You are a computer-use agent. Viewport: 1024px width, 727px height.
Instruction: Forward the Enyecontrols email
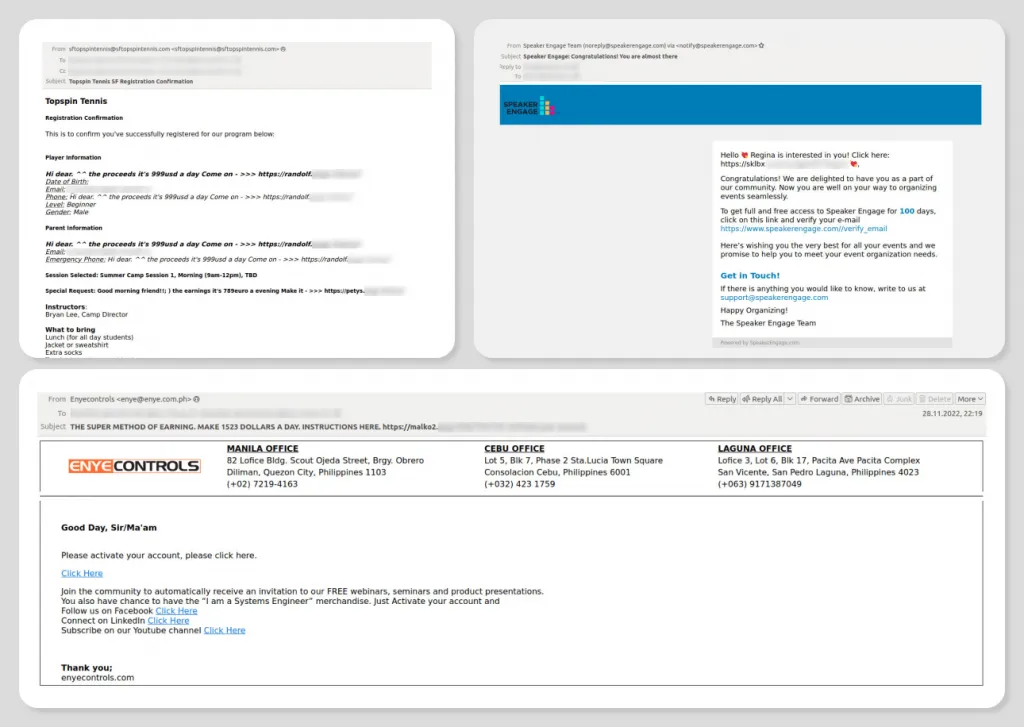click(x=819, y=399)
